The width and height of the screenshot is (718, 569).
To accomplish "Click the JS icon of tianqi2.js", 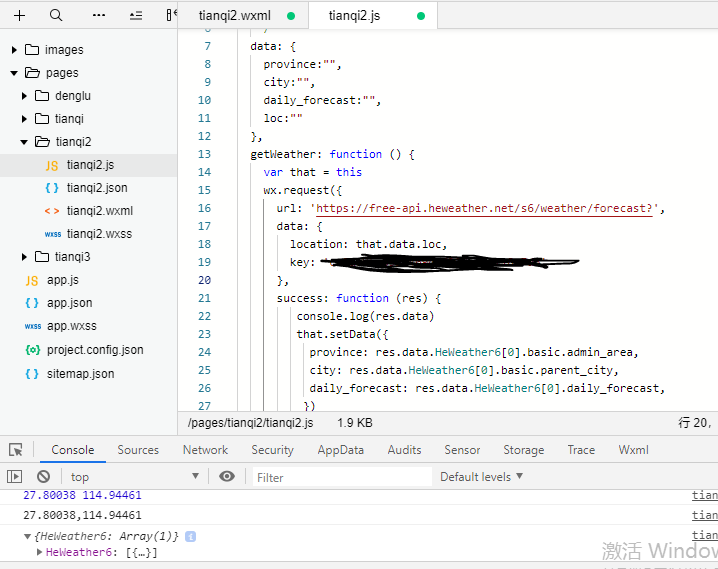I will pyautogui.click(x=52, y=165).
